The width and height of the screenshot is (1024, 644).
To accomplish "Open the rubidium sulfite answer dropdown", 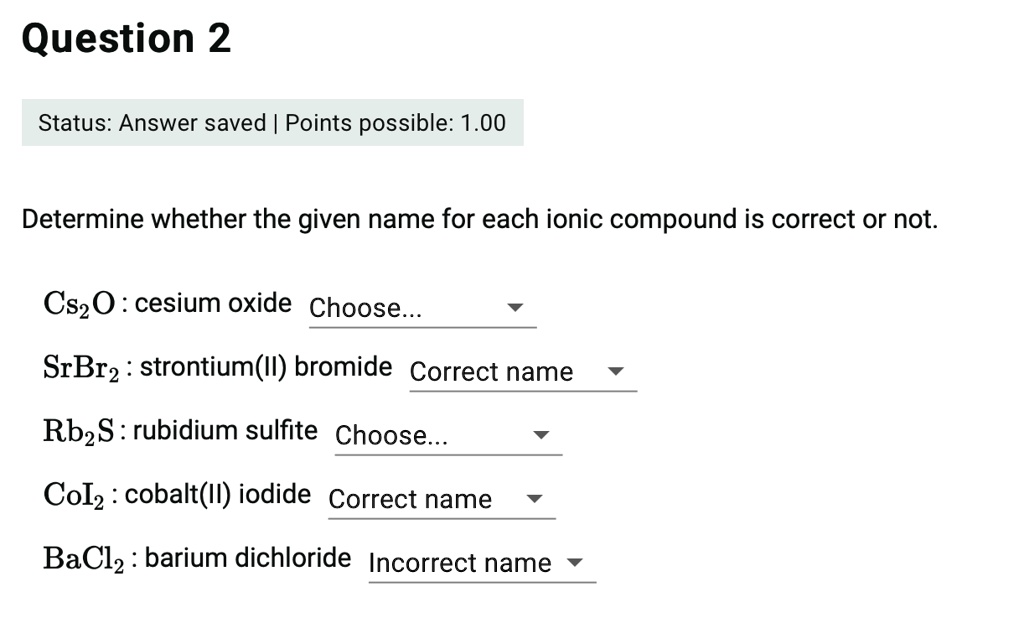I will 446,436.
